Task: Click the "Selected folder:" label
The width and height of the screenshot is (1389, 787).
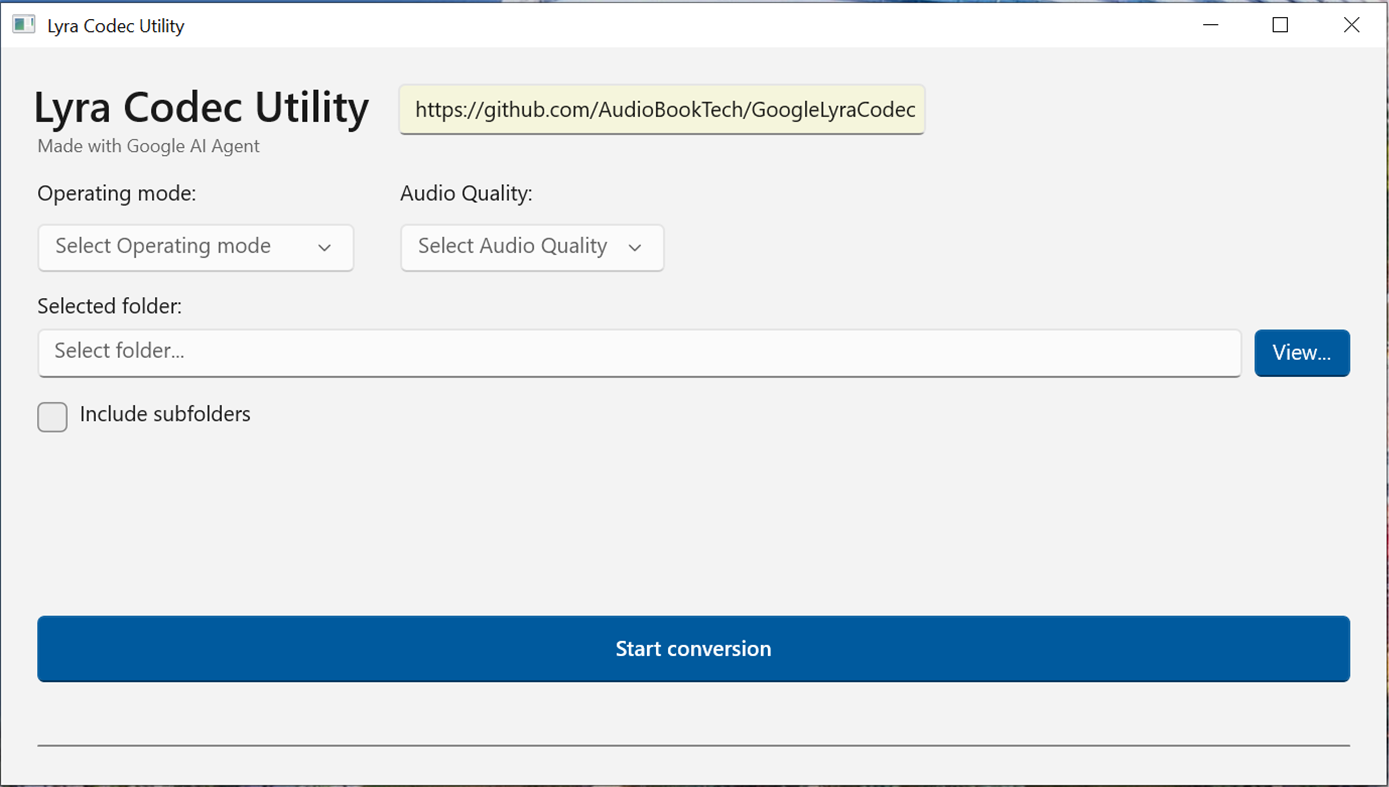Action: (x=110, y=306)
